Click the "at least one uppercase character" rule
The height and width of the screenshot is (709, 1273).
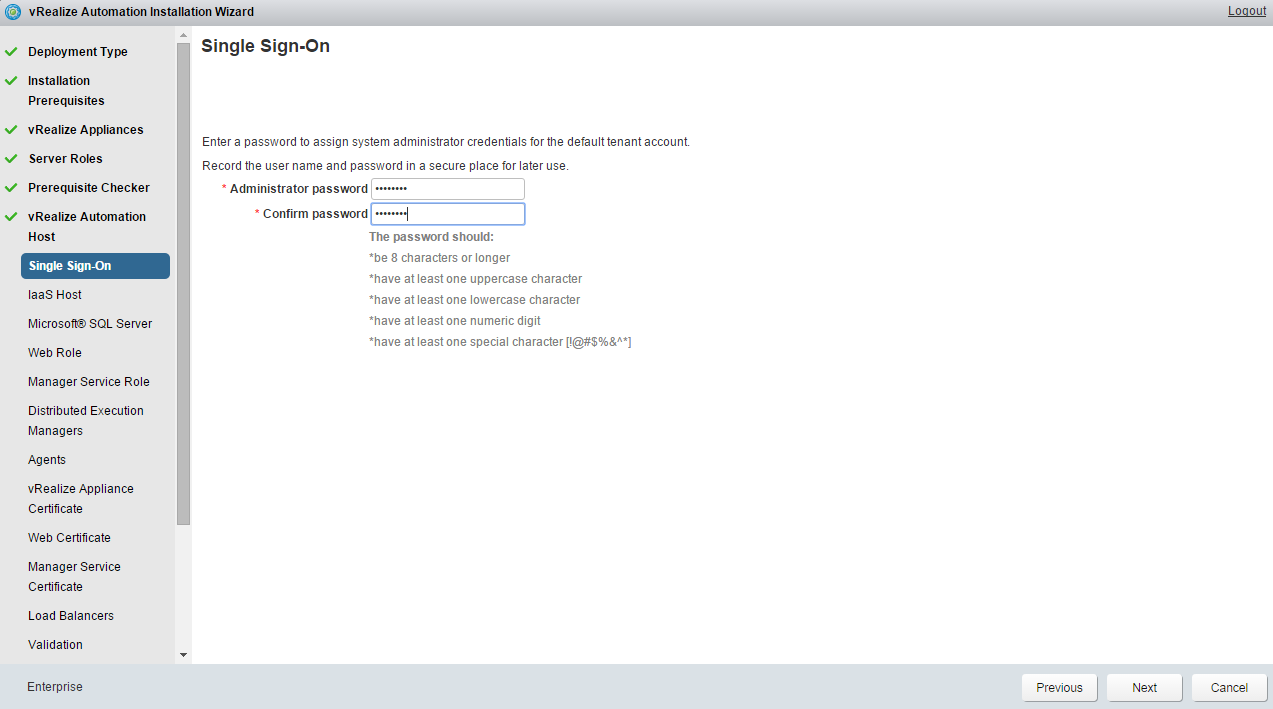tap(475, 279)
